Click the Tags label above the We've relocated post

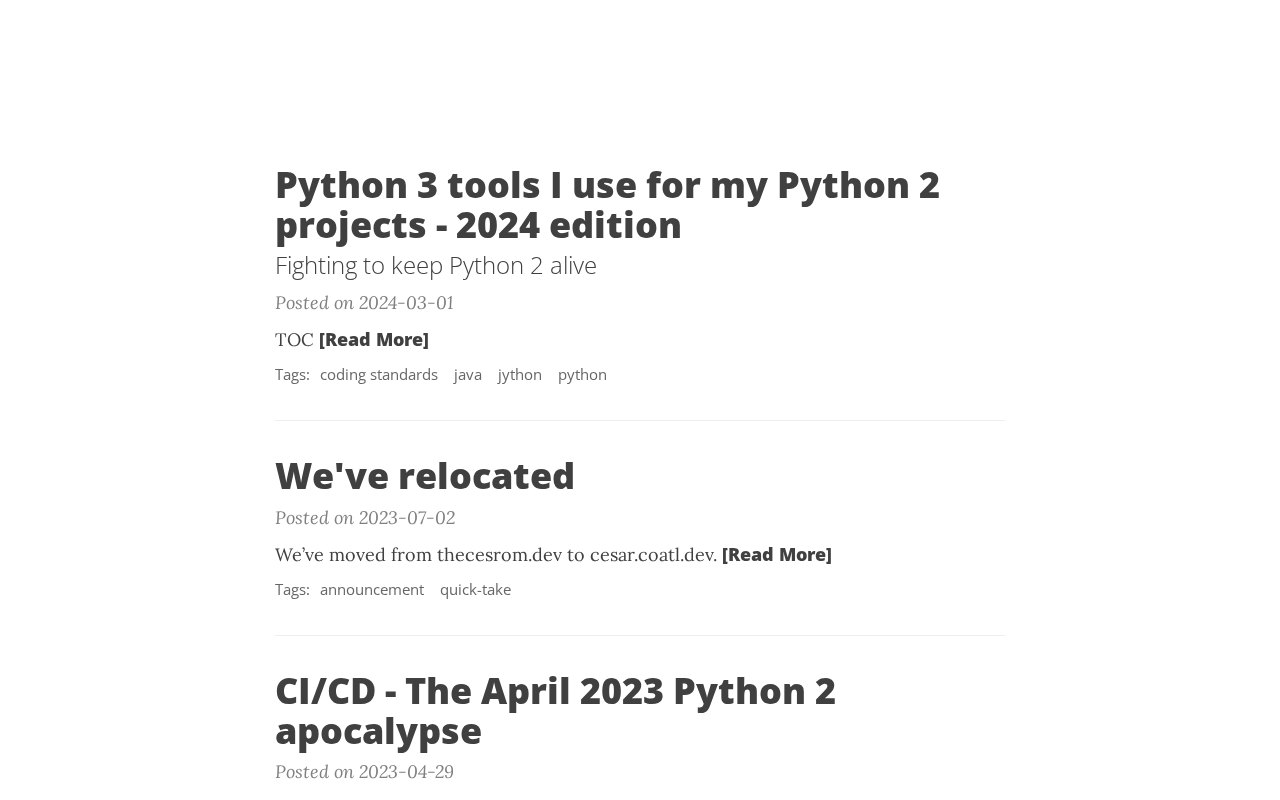(292, 375)
